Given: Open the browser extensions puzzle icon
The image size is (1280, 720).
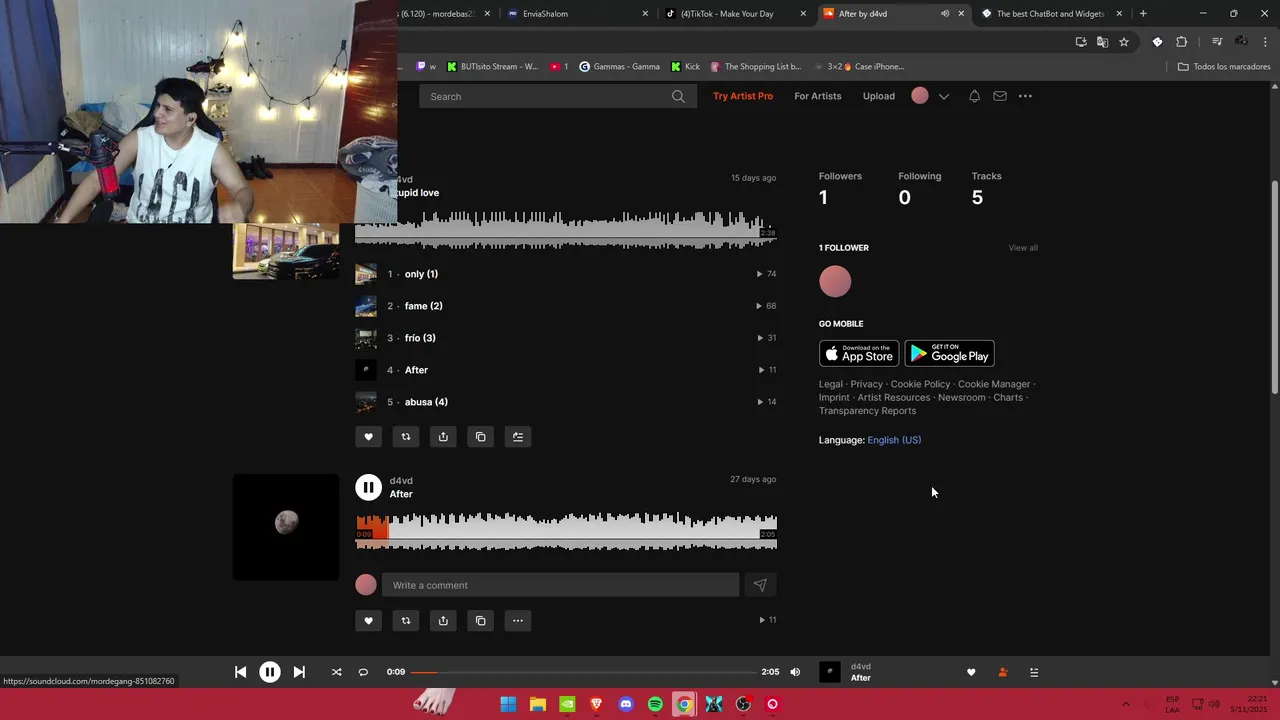Looking at the screenshot, I should click(1182, 42).
